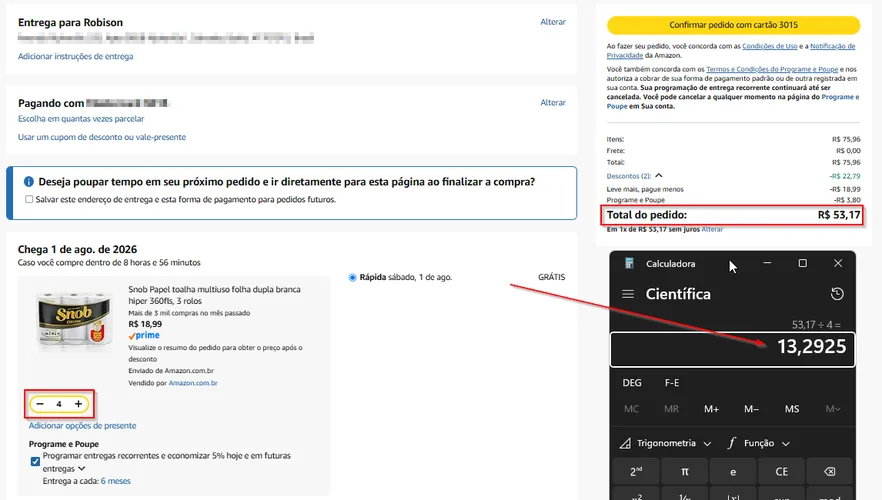Click the prime badge under product price
Image resolution: width=882 pixels, height=500 pixels.
(144, 335)
